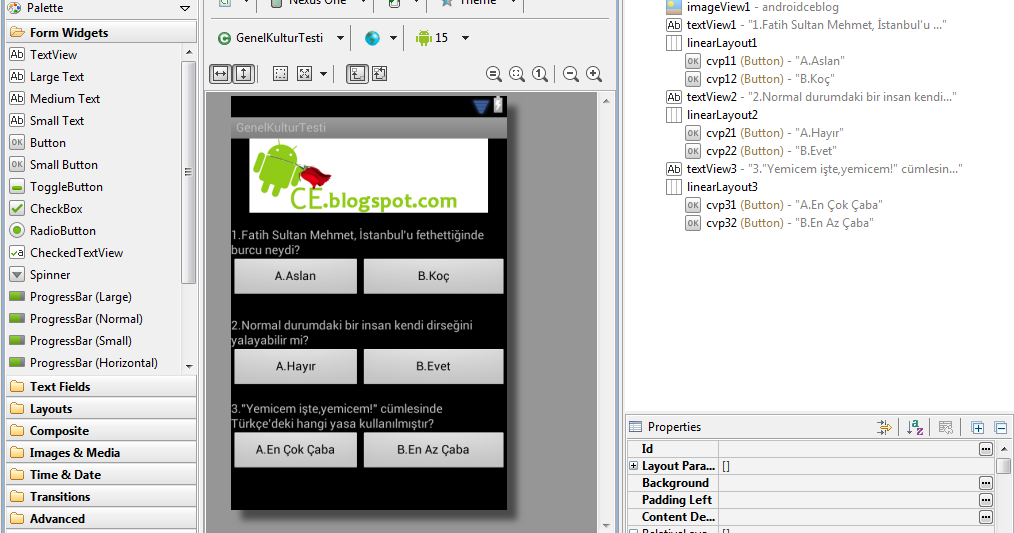
Task: Click the palette scrollbar down arrow
Action: 189,366
